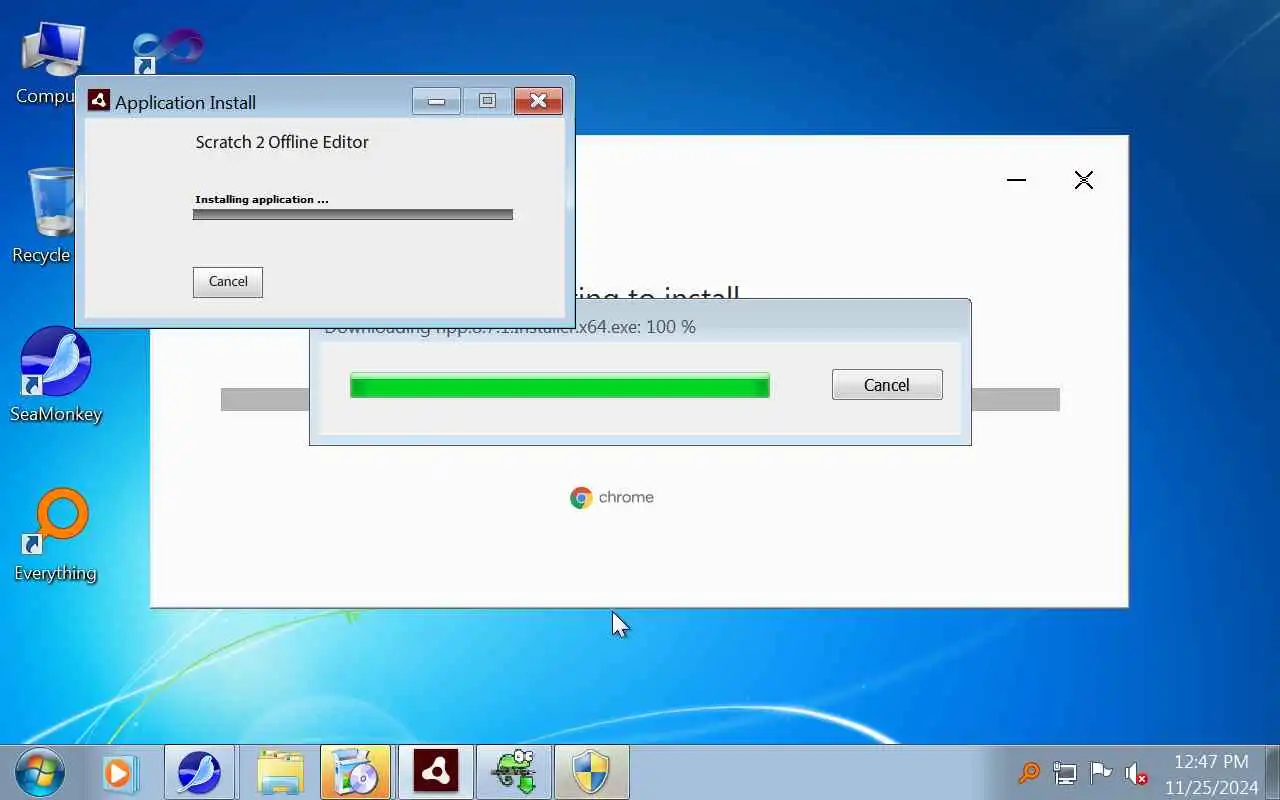Minimize the Chrome installer window
Viewport: 1280px width, 800px height.
1017,180
